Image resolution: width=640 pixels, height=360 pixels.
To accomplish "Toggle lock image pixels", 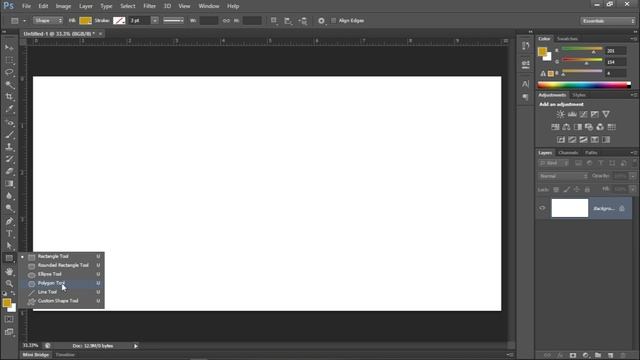I will pyautogui.click(x=567, y=189).
